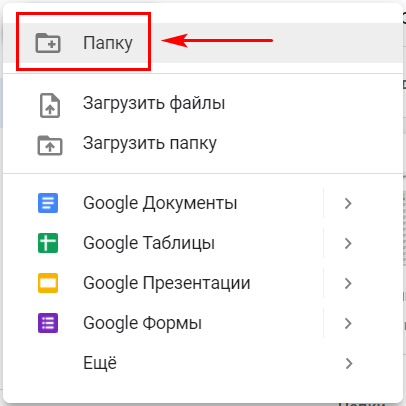
Task: Click the green Google Sheets icon
Action: (x=48, y=243)
